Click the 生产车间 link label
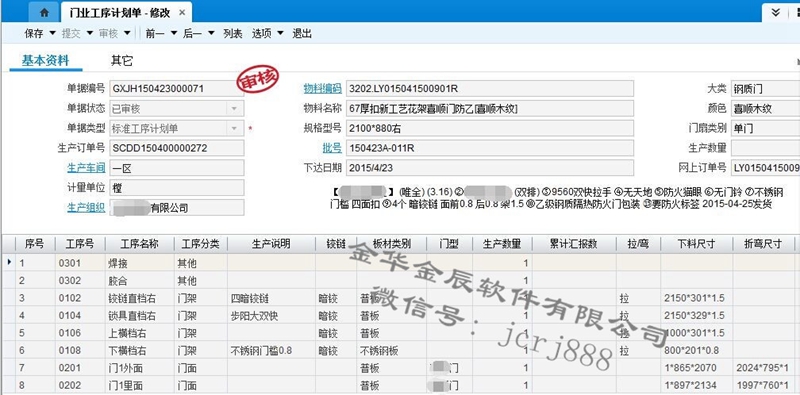This screenshot has width=800, height=395. click(86, 167)
